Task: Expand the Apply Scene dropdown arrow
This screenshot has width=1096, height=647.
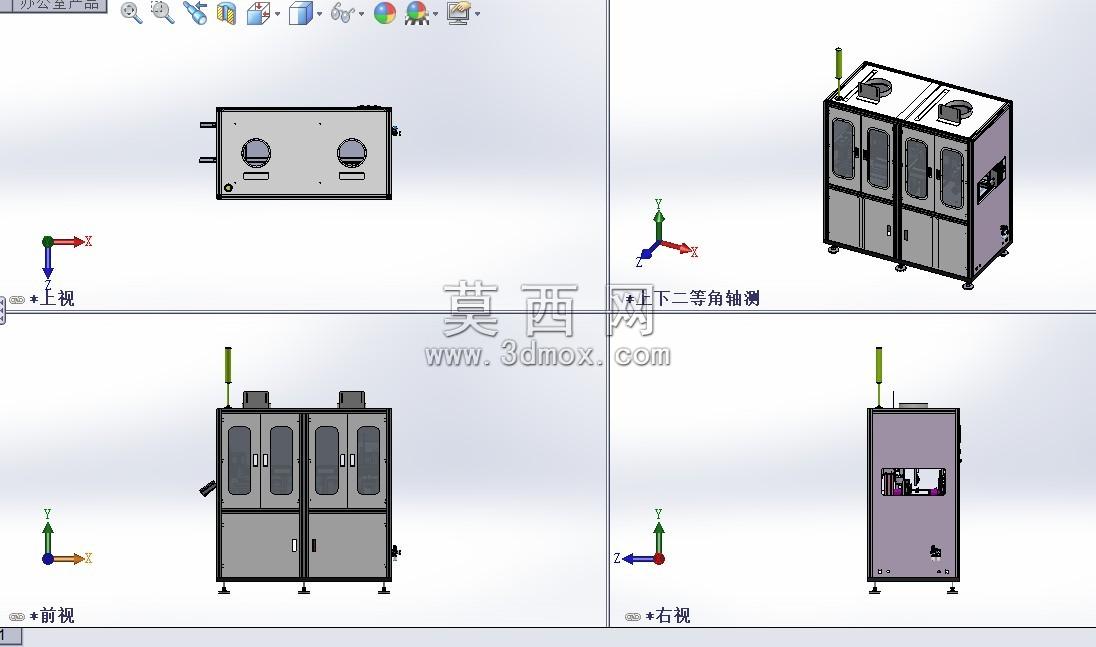Action: 435,14
